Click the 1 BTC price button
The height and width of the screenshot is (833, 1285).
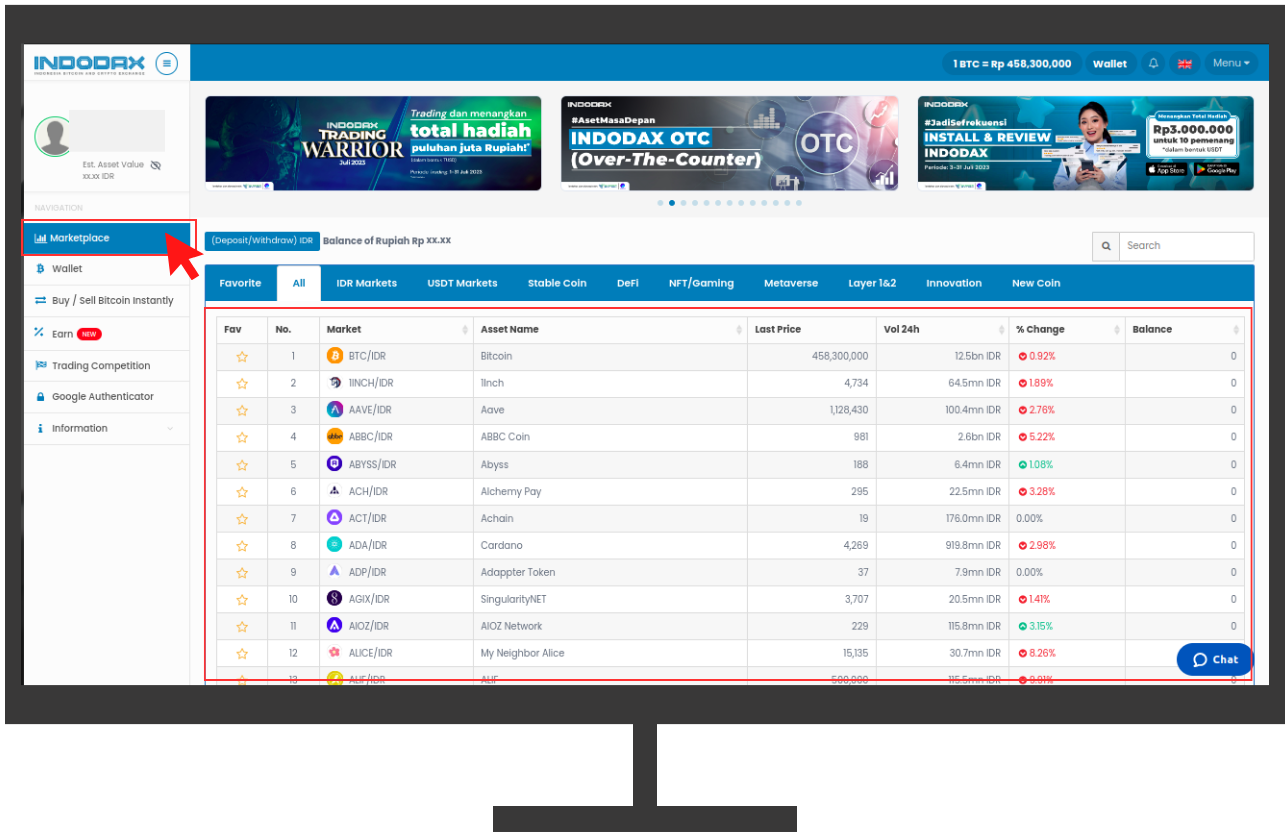pos(1012,63)
